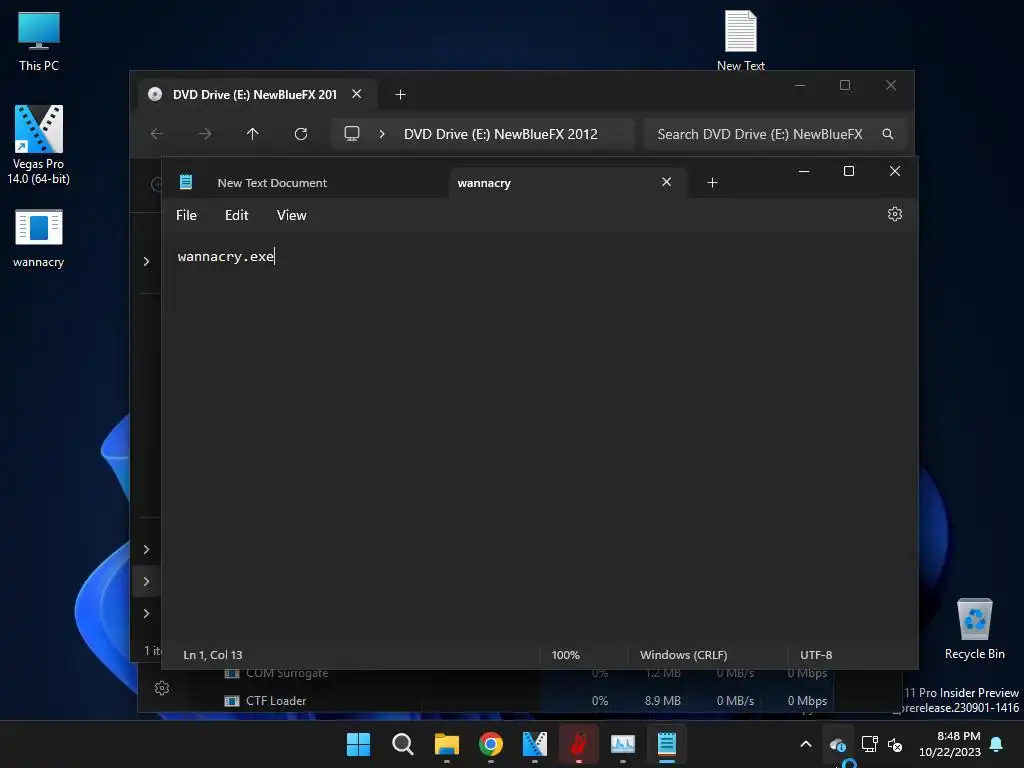Image resolution: width=1024 pixels, height=768 pixels.
Task: Open This PC desktop icon
Action: pos(39,41)
